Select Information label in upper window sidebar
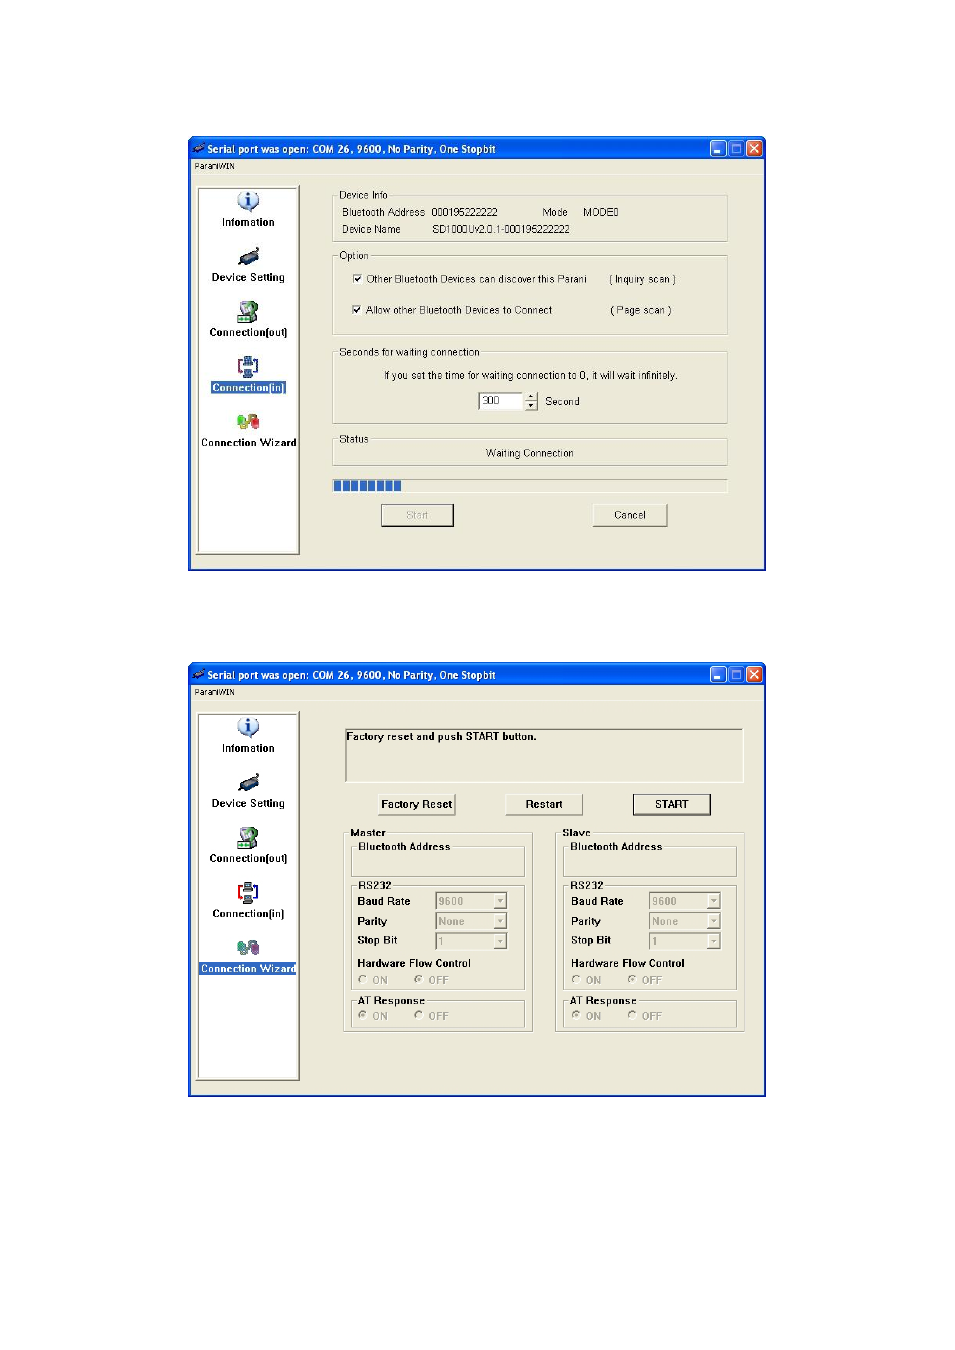The width and height of the screenshot is (955, 1350). (248, 222)
